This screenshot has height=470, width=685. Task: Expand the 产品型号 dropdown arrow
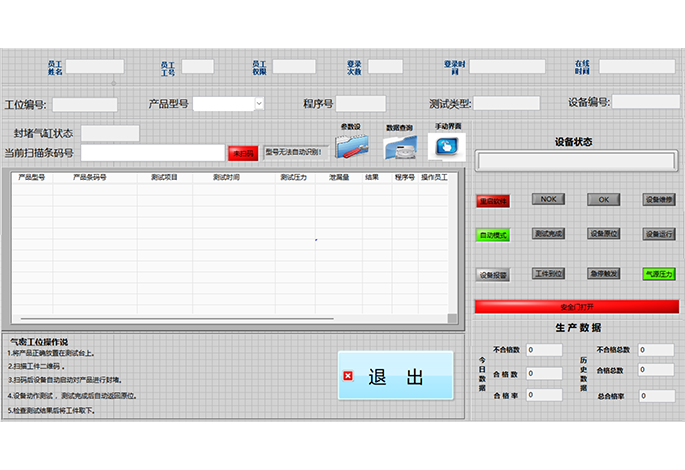[259, 104]
